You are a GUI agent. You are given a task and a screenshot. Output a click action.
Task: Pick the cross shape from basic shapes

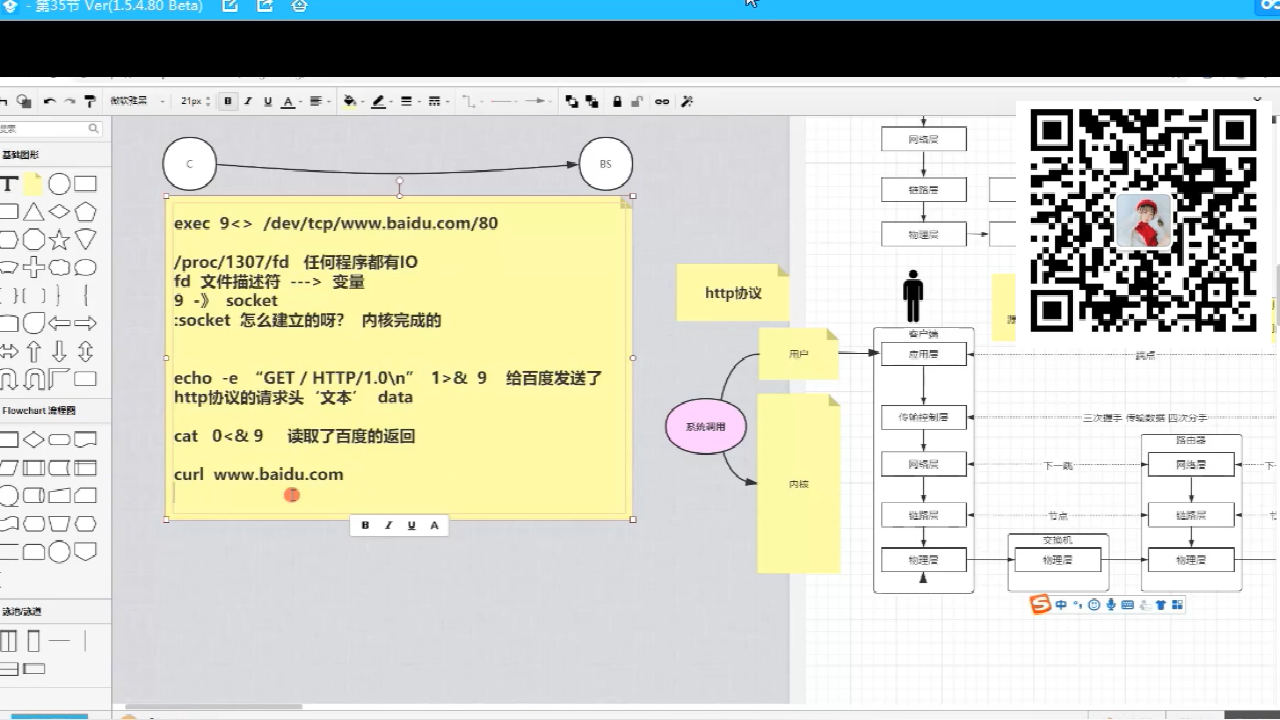34,268
